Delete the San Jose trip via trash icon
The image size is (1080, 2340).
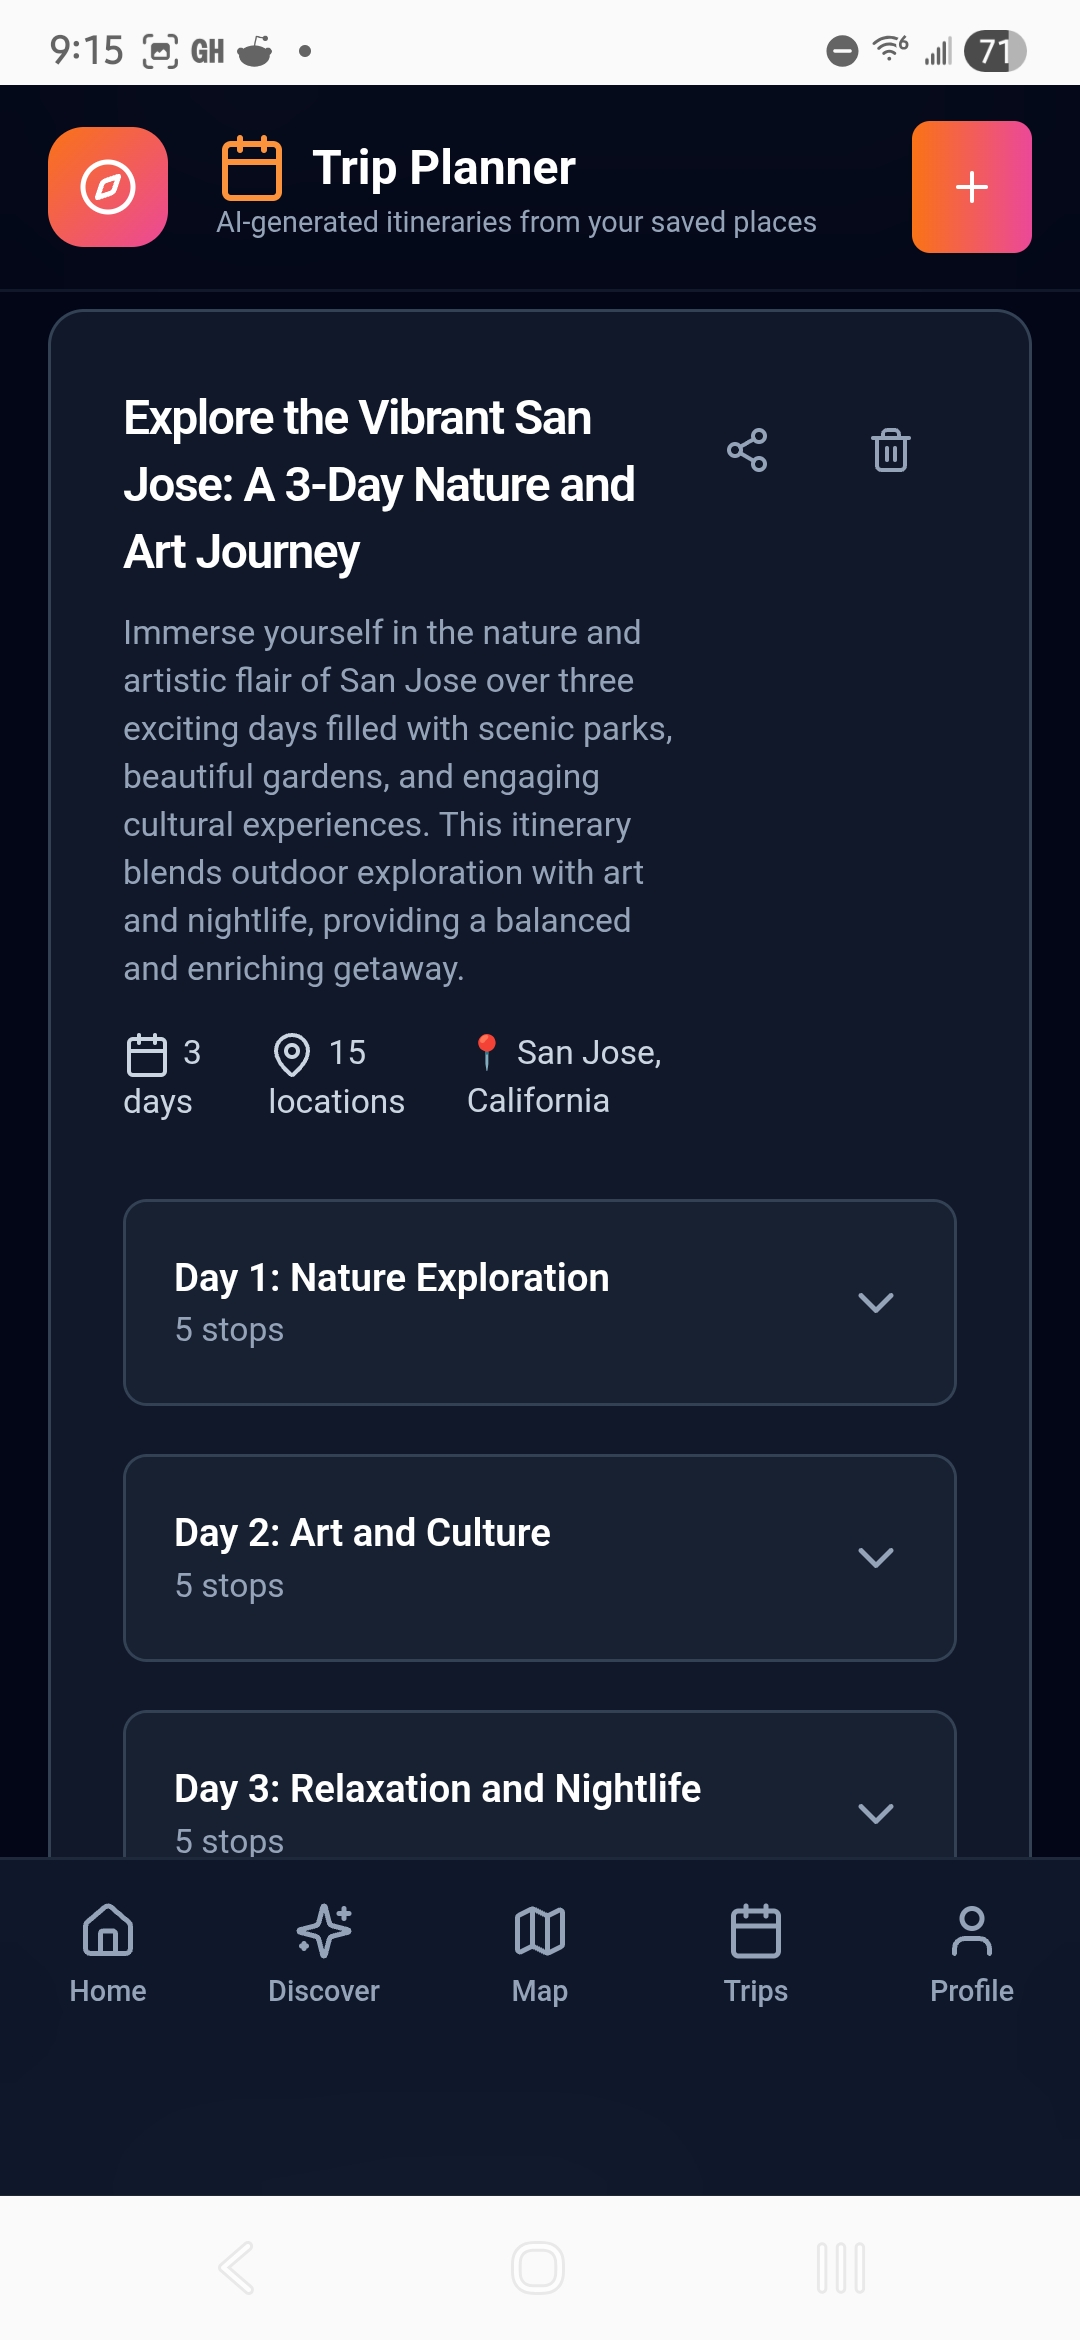coord(890,450)
